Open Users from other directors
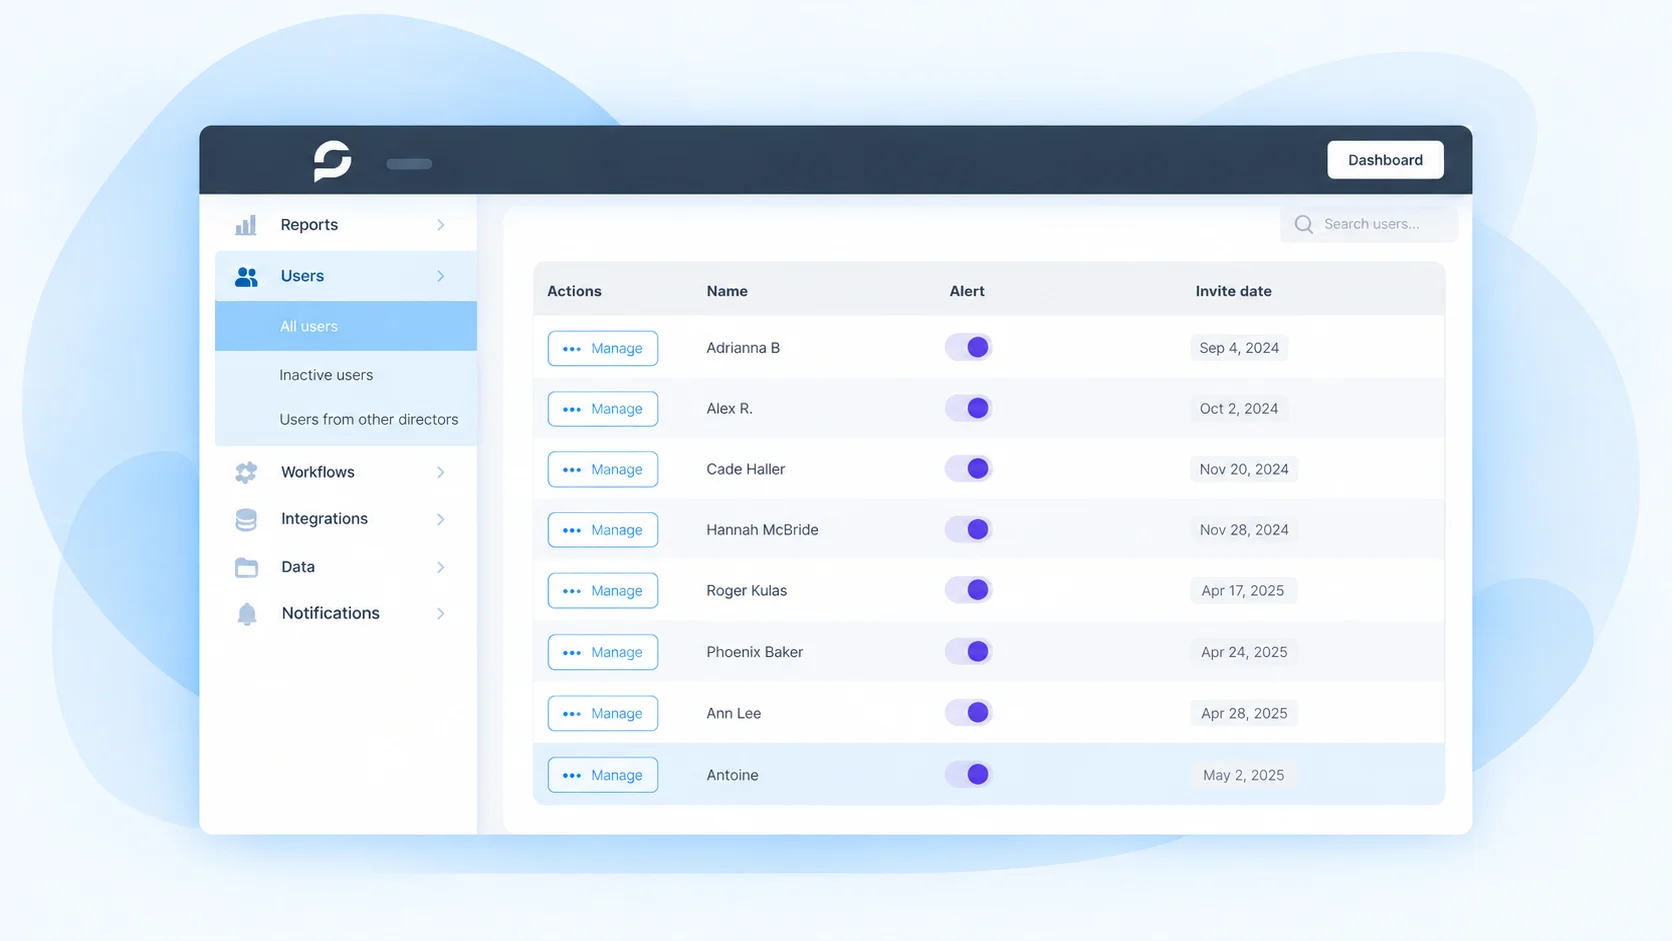 pos(368,419)
